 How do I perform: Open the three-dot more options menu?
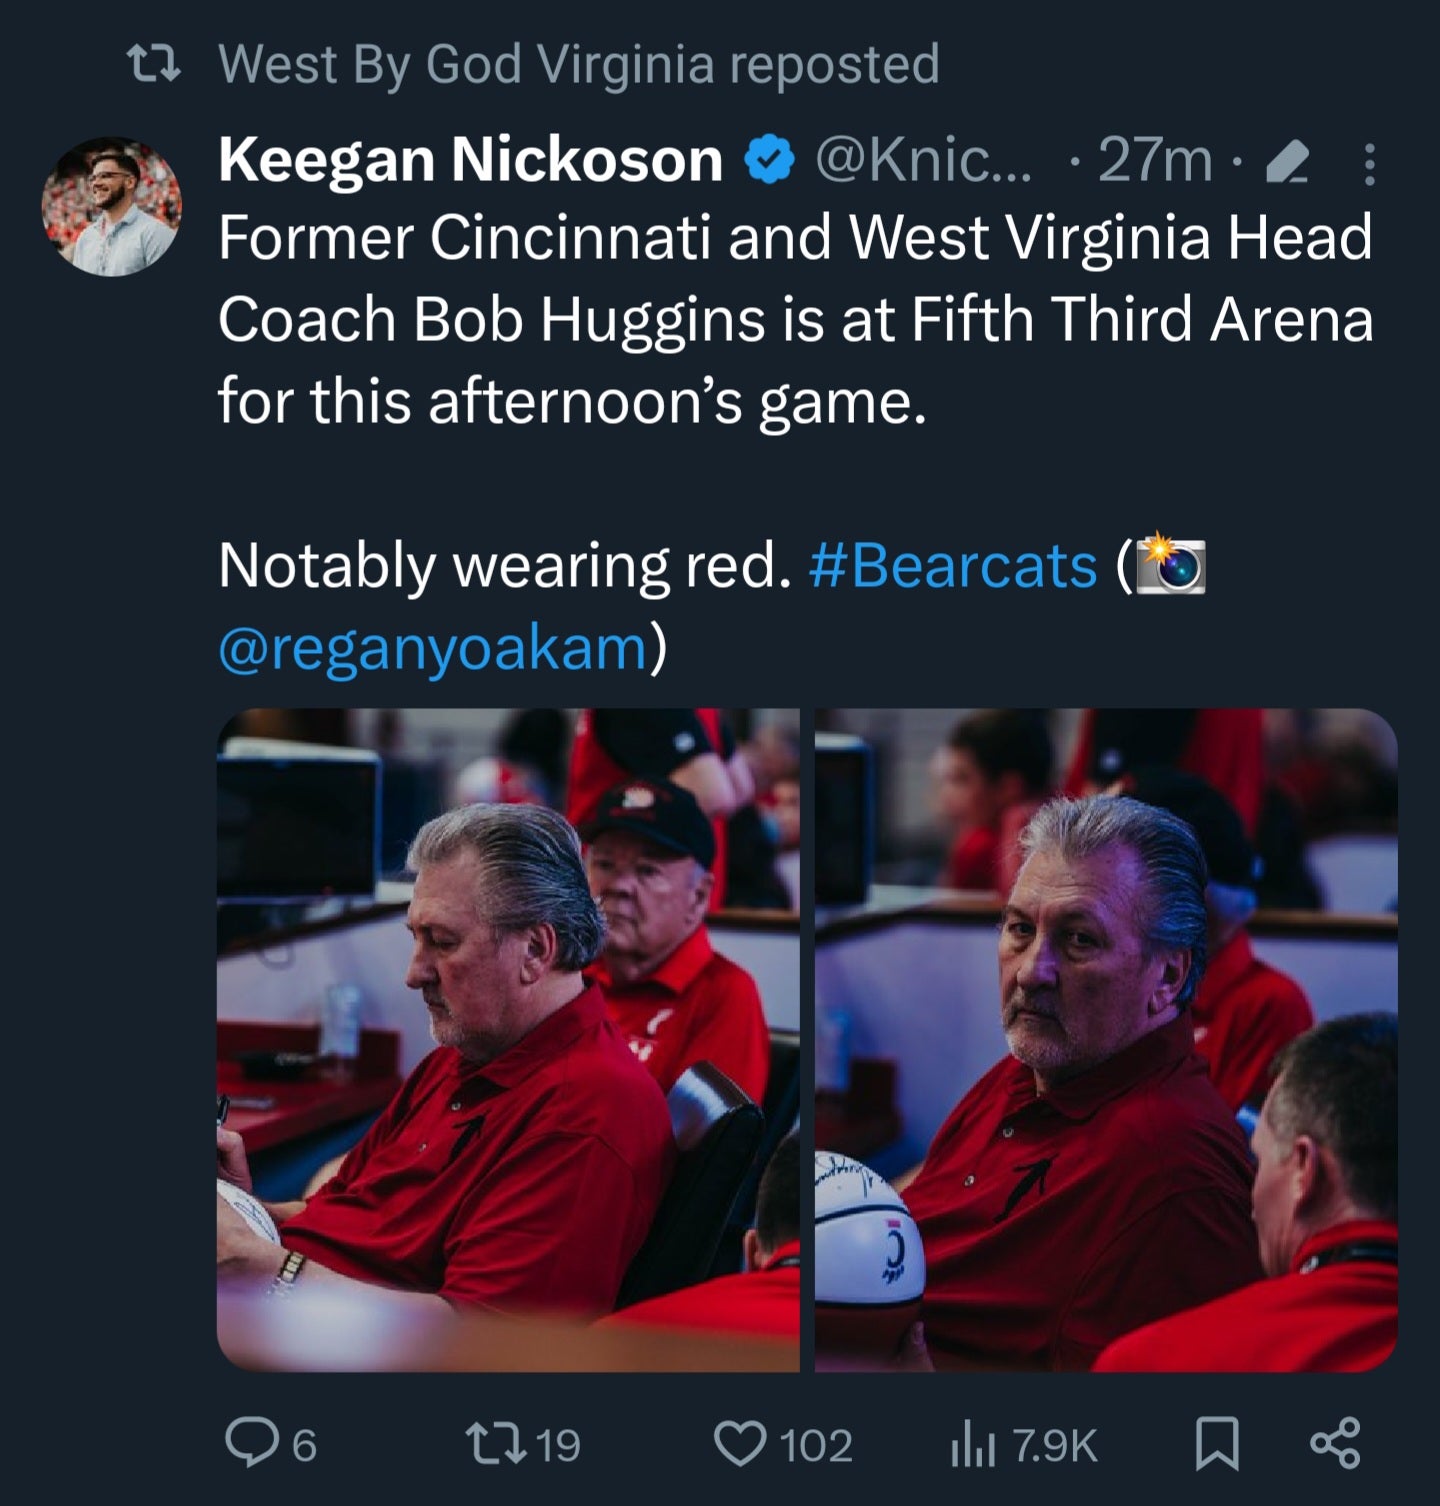(x=1370, y=164)
